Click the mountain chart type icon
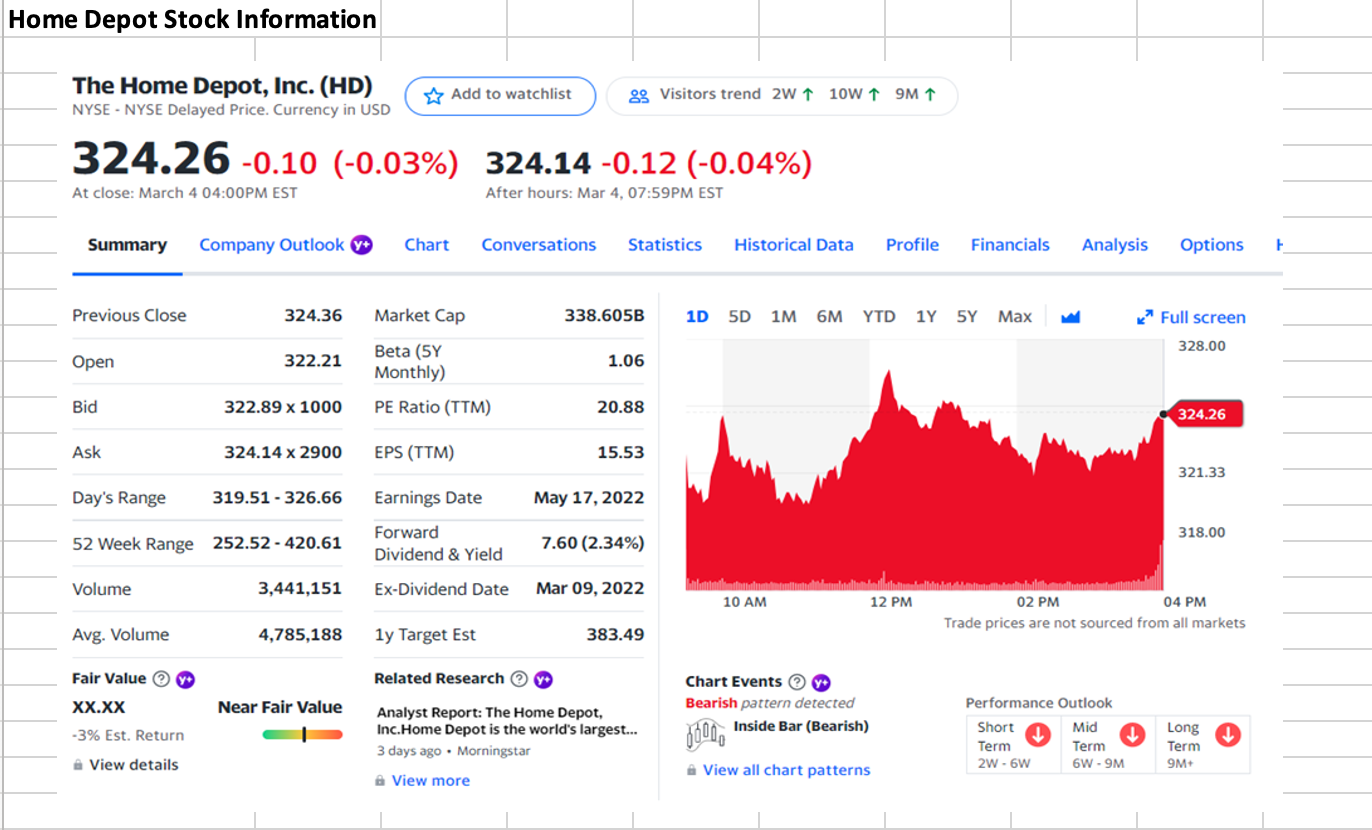The image size is (1372, 830). 1070,317
